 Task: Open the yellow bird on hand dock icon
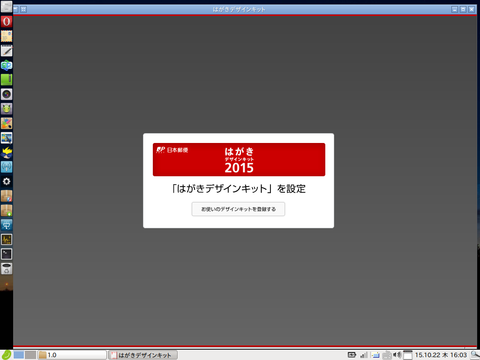point(7,152)
